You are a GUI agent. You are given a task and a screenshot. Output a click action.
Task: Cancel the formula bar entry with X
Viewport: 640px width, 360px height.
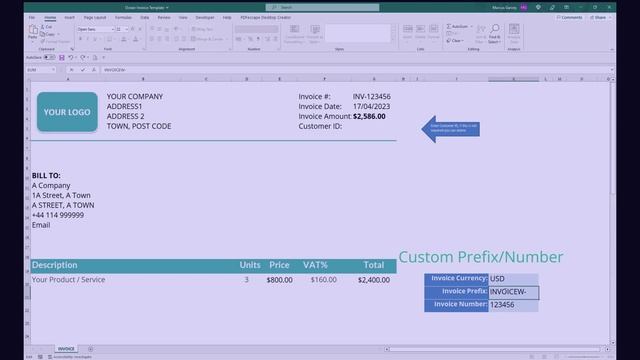tap(71, 70)
